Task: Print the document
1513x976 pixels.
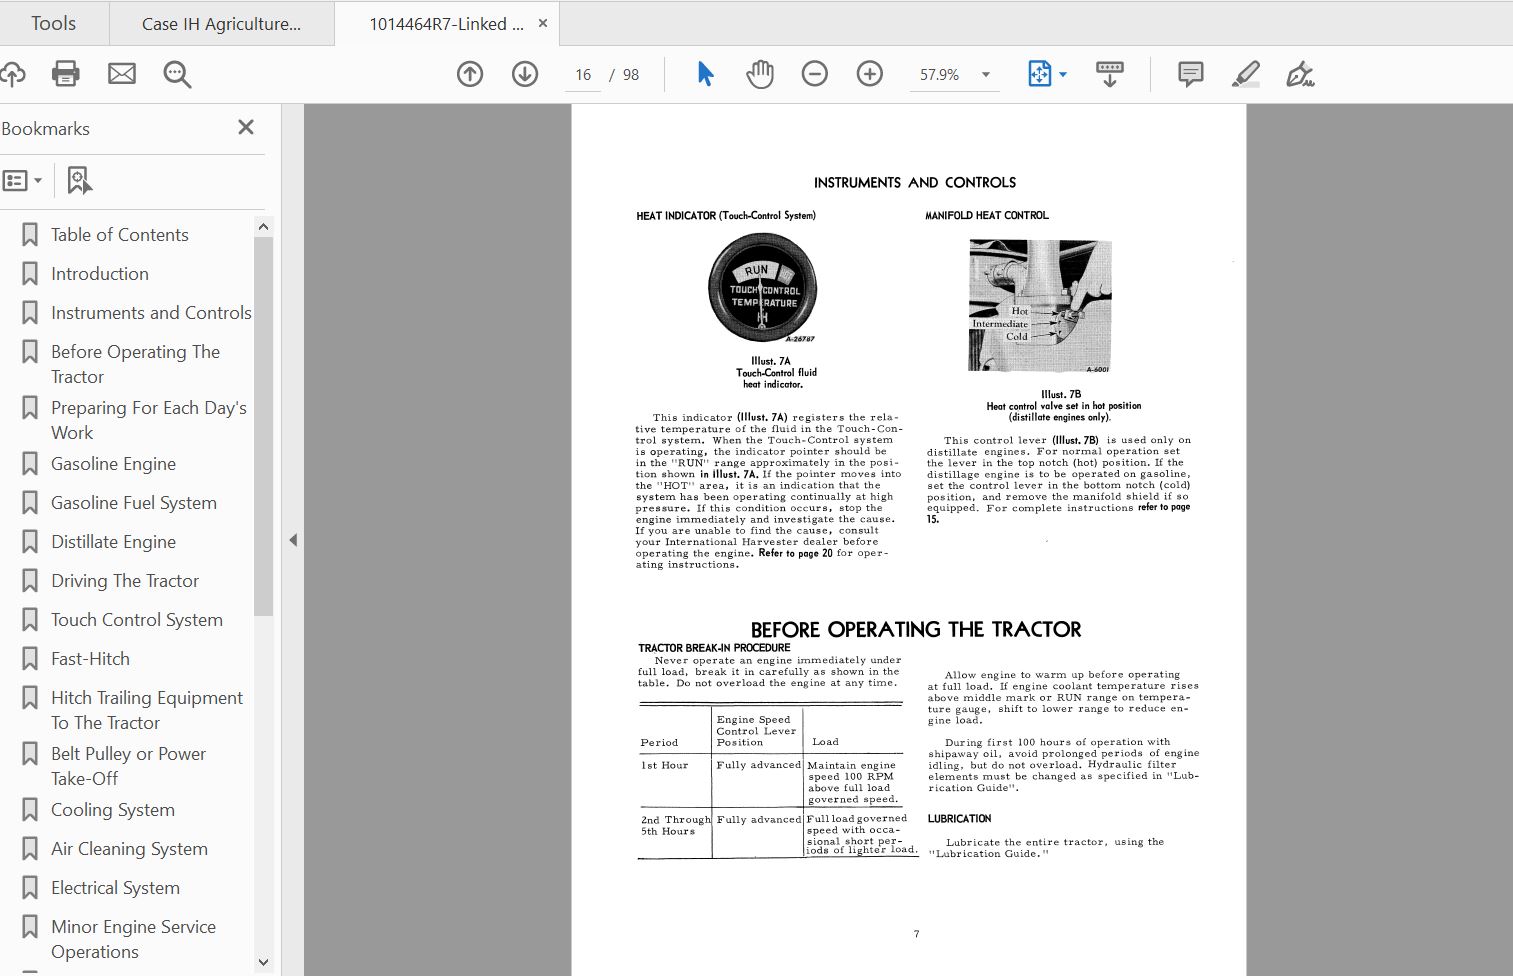Action: [x=65, y=73]
